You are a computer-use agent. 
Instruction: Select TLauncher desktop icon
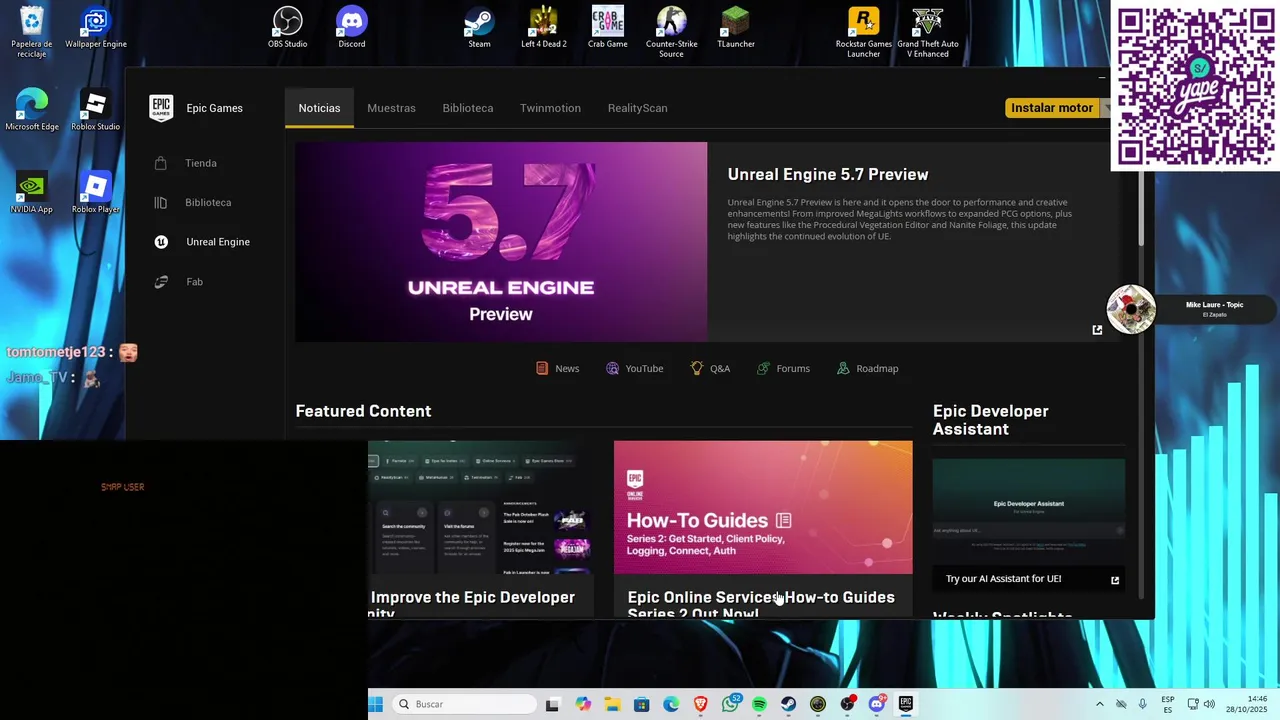tap(736, 27)
